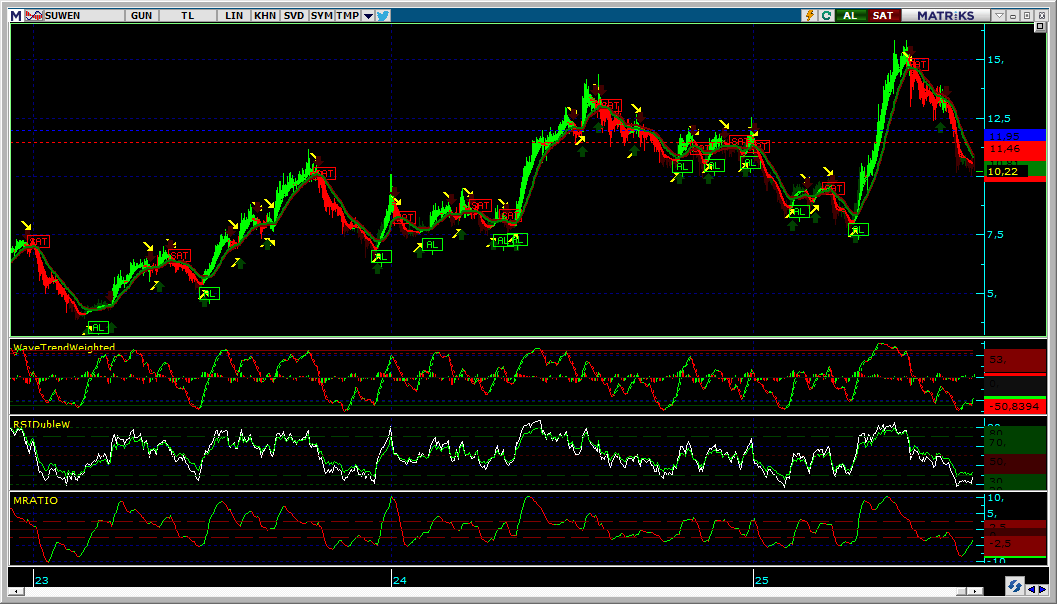Click the 70, level on RSI axis
1057x604 pixels.
998,443
